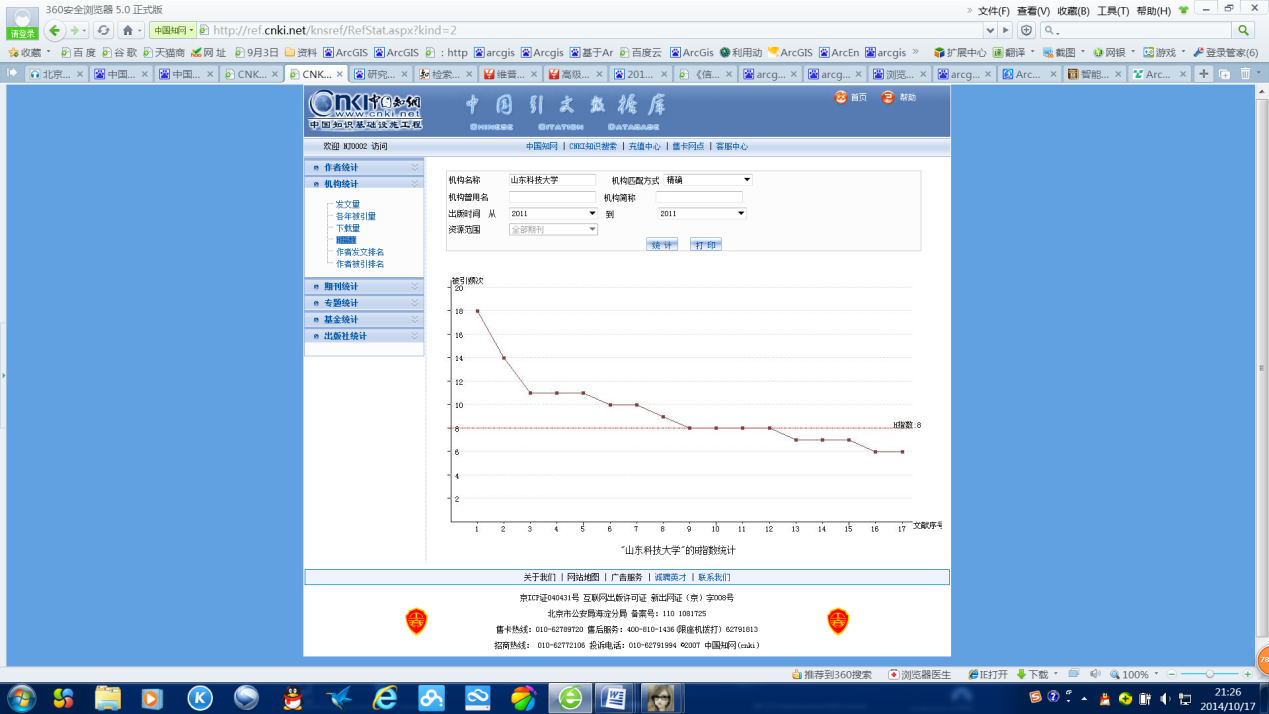This screenshot has height=714, width=1269.
Task: Open the 机构匹配方式 dropdown
Action: pos(708,180)
